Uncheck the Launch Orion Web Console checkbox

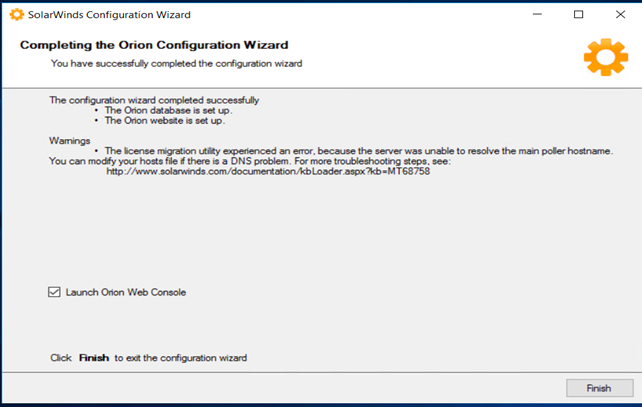coord(54,292)
